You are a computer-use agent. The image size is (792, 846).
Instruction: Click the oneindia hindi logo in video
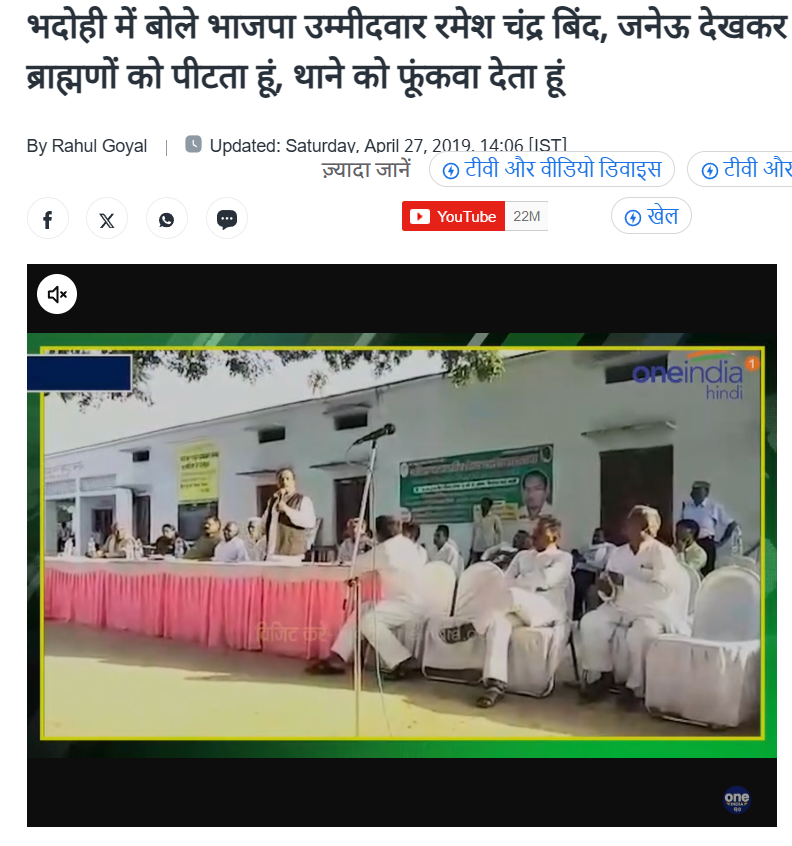(x=687, y=376)
